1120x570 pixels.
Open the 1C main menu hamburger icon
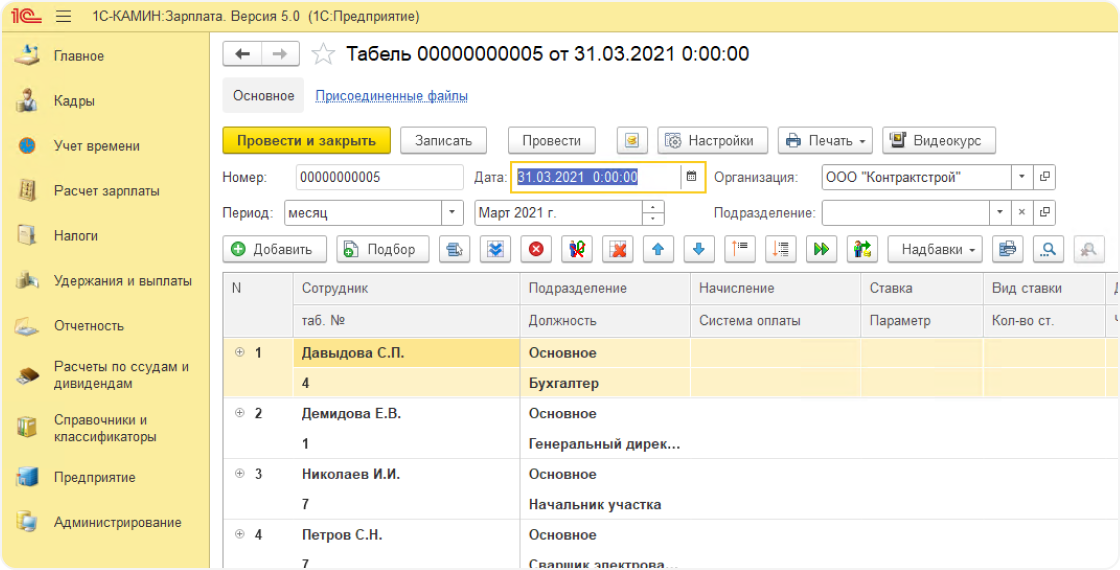[x=64, y=16]
